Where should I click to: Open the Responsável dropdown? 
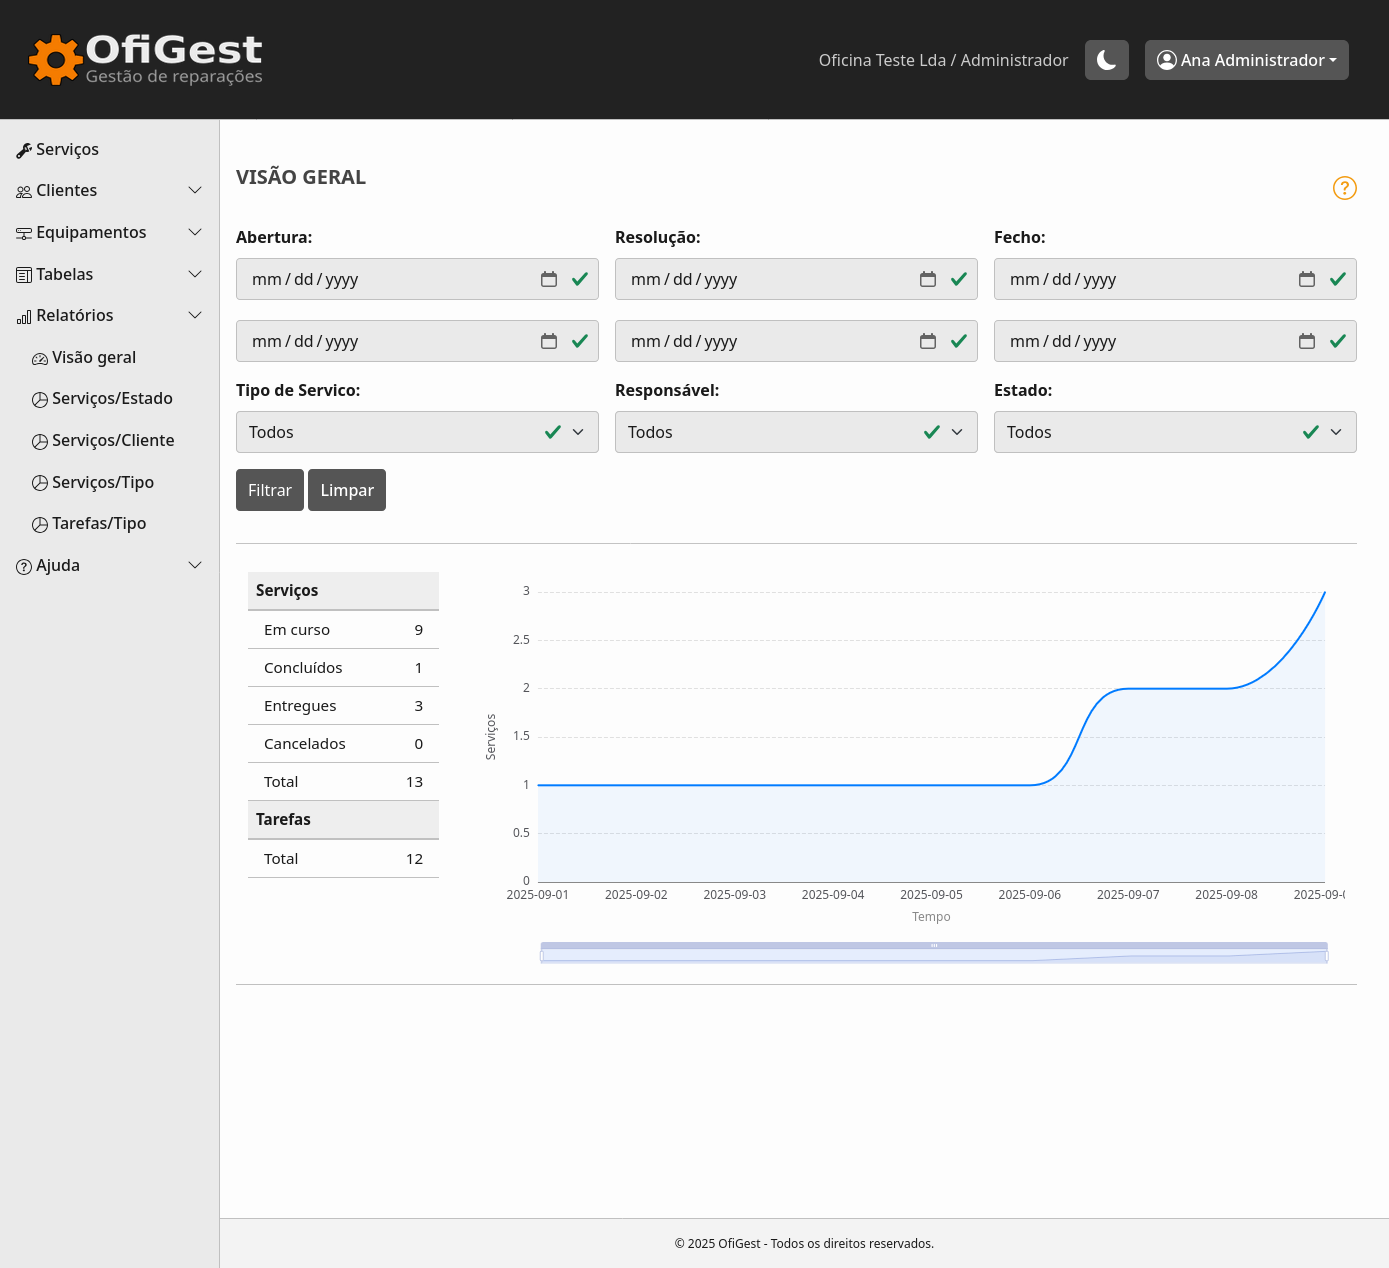click(x=795, y=432)
